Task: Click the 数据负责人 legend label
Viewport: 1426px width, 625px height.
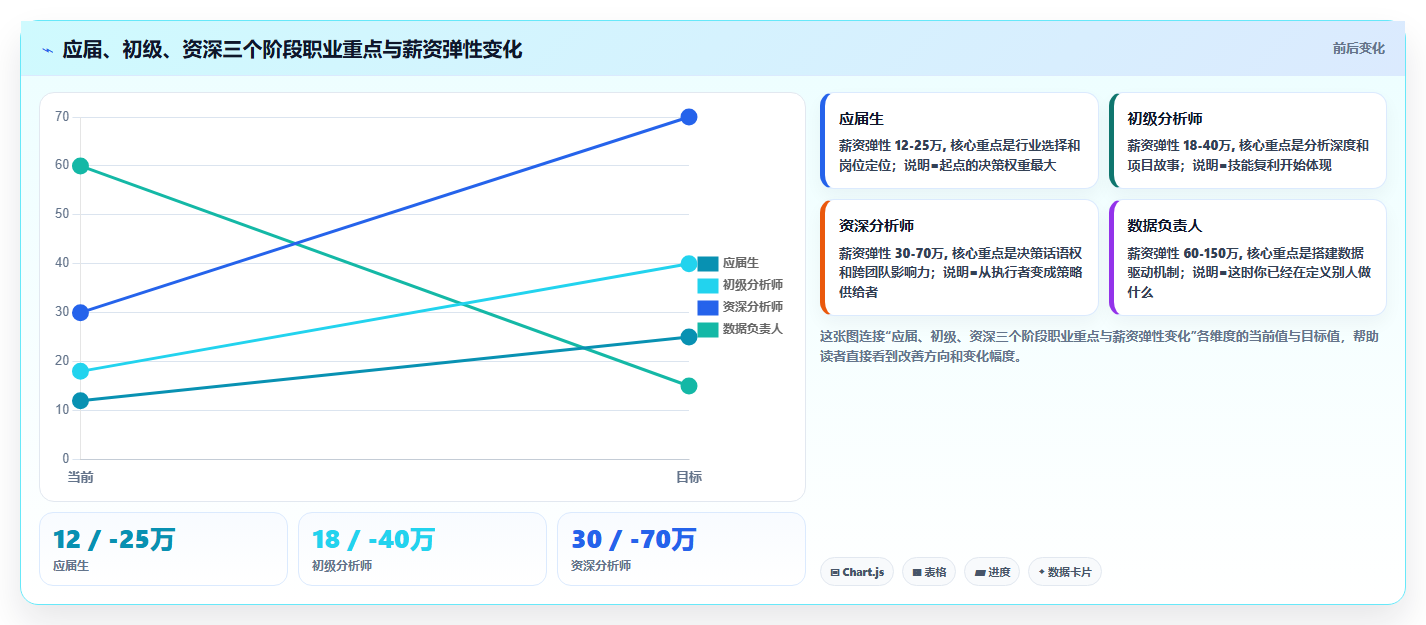Action: 753,329
